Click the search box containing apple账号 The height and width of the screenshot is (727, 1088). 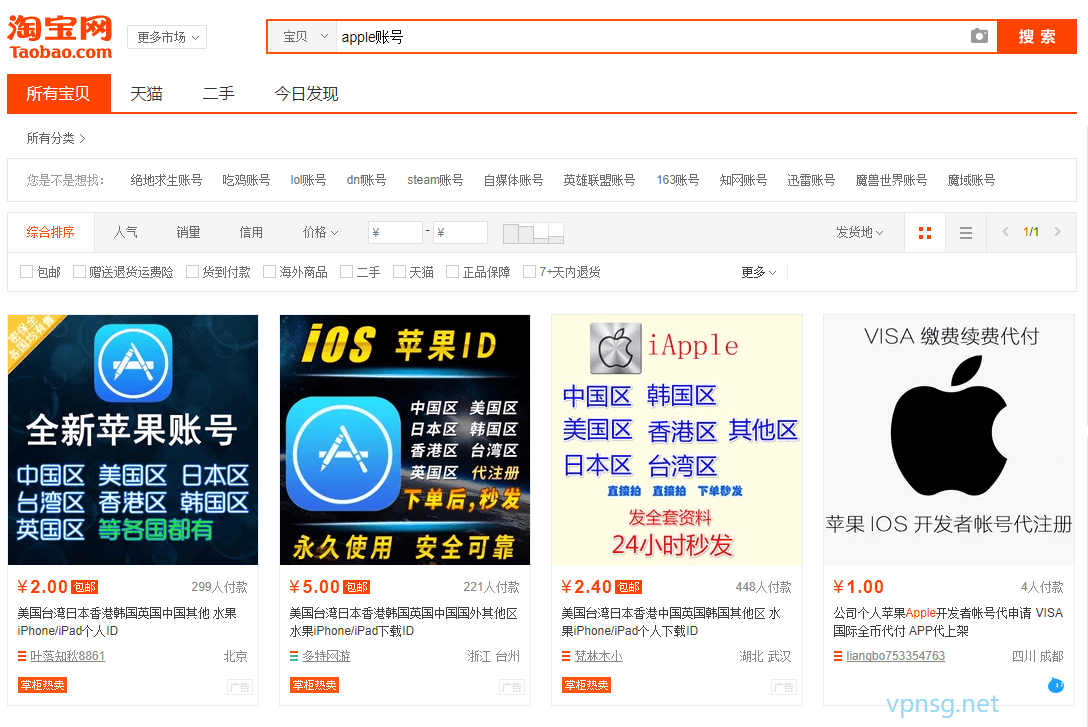point(652,37)
